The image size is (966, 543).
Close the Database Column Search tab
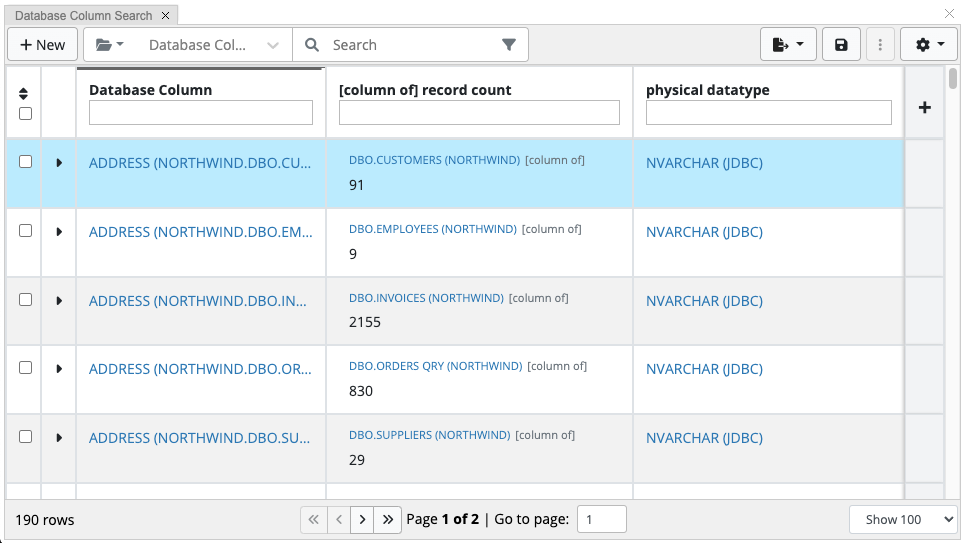(x=166, y=16)
